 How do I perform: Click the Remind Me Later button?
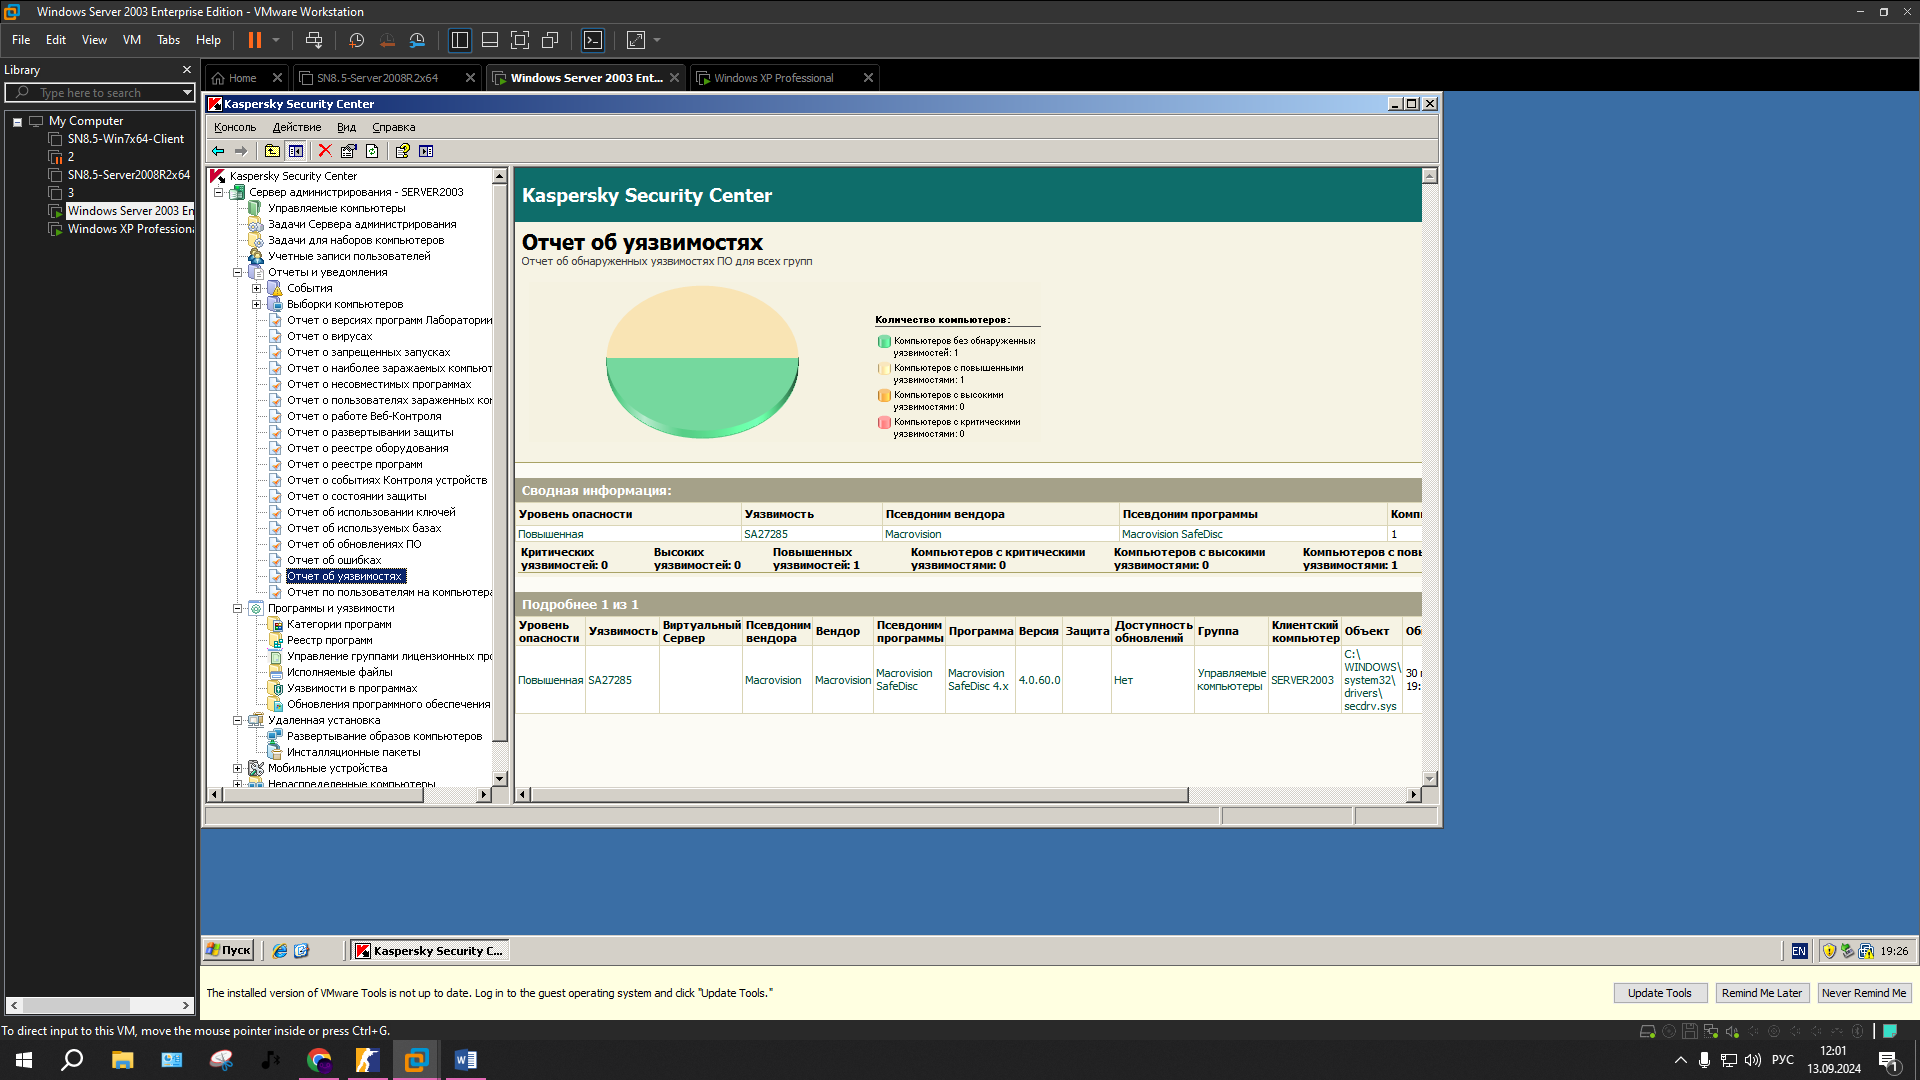(x=1762, y=993)
